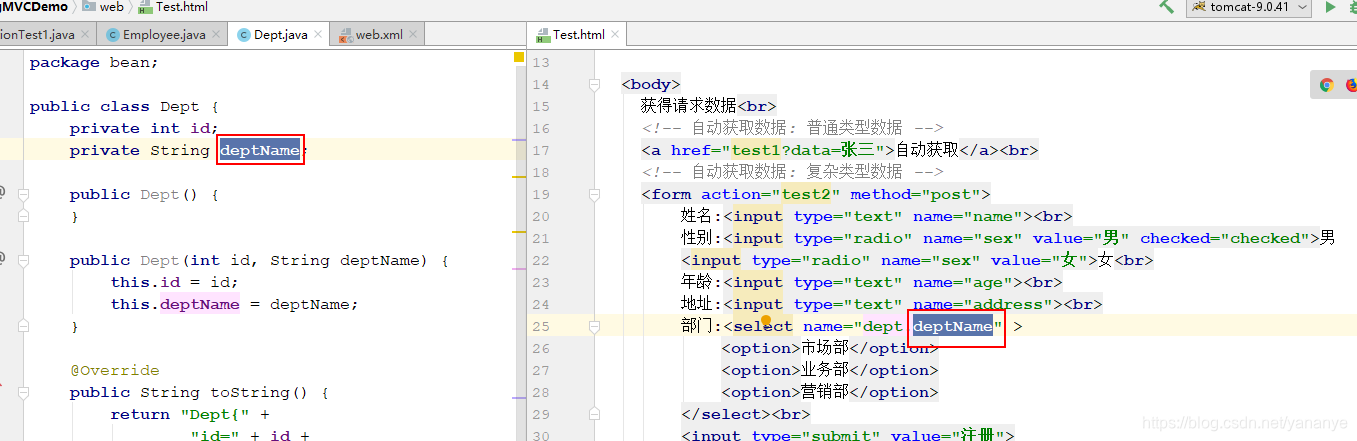Click the 'package bean;' line
This screenshot has width=1357, height=441.
94,62
